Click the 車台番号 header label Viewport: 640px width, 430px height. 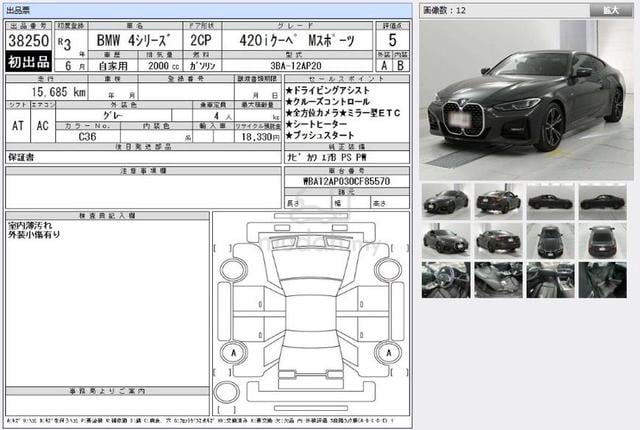click(347, 171)
